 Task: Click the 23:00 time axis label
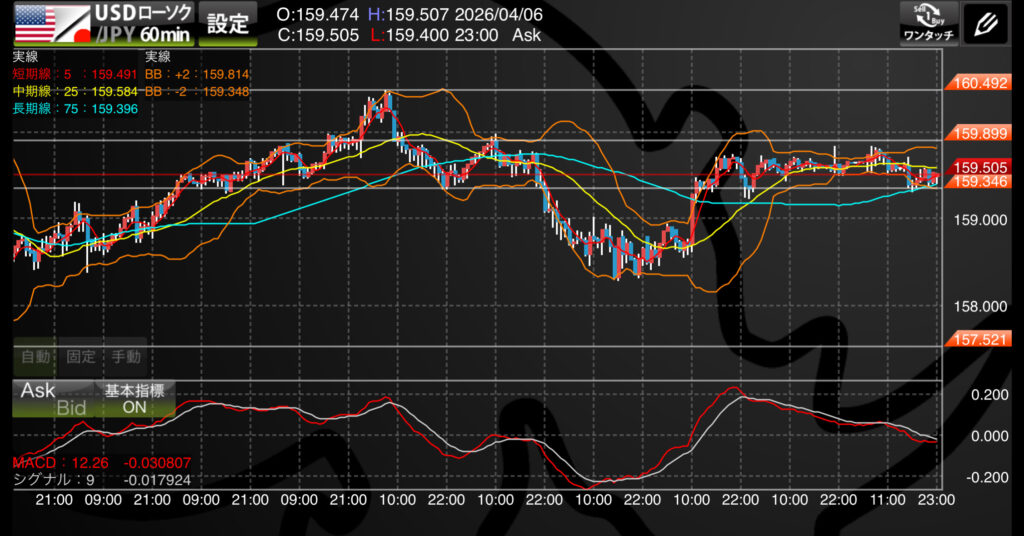(x=936, y=499)
